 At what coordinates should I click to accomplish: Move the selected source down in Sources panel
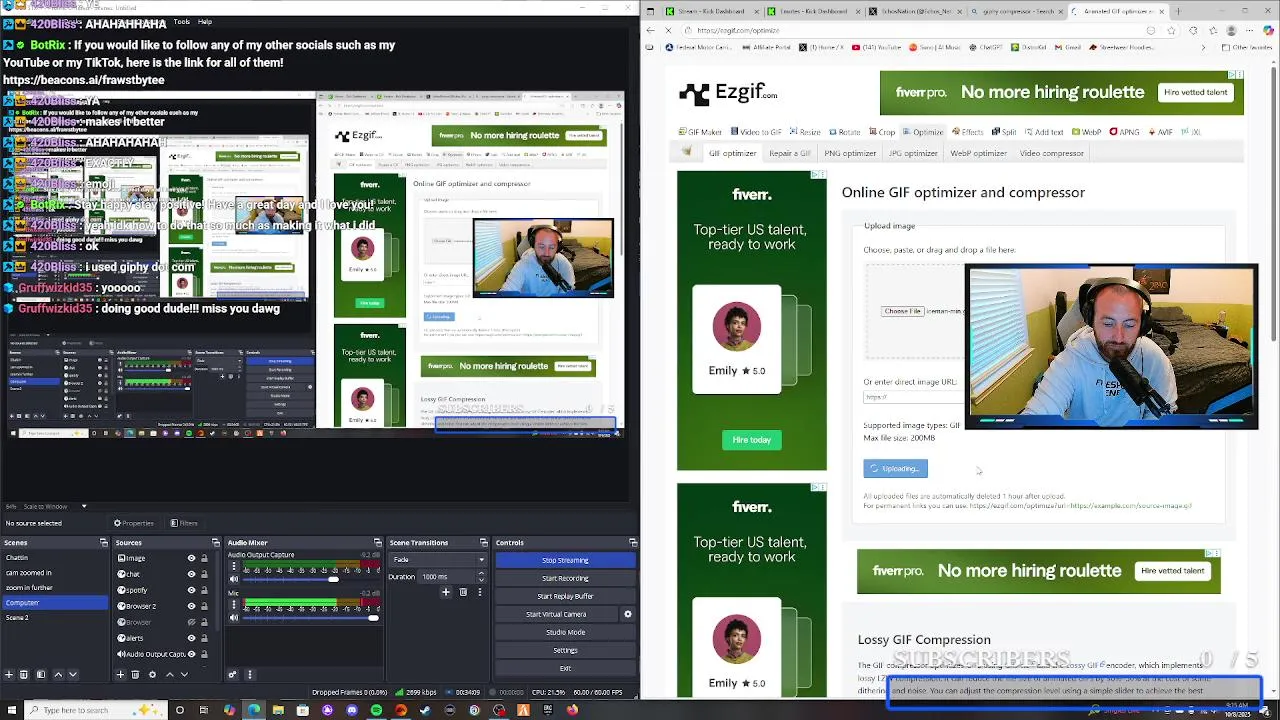(184, 674)
